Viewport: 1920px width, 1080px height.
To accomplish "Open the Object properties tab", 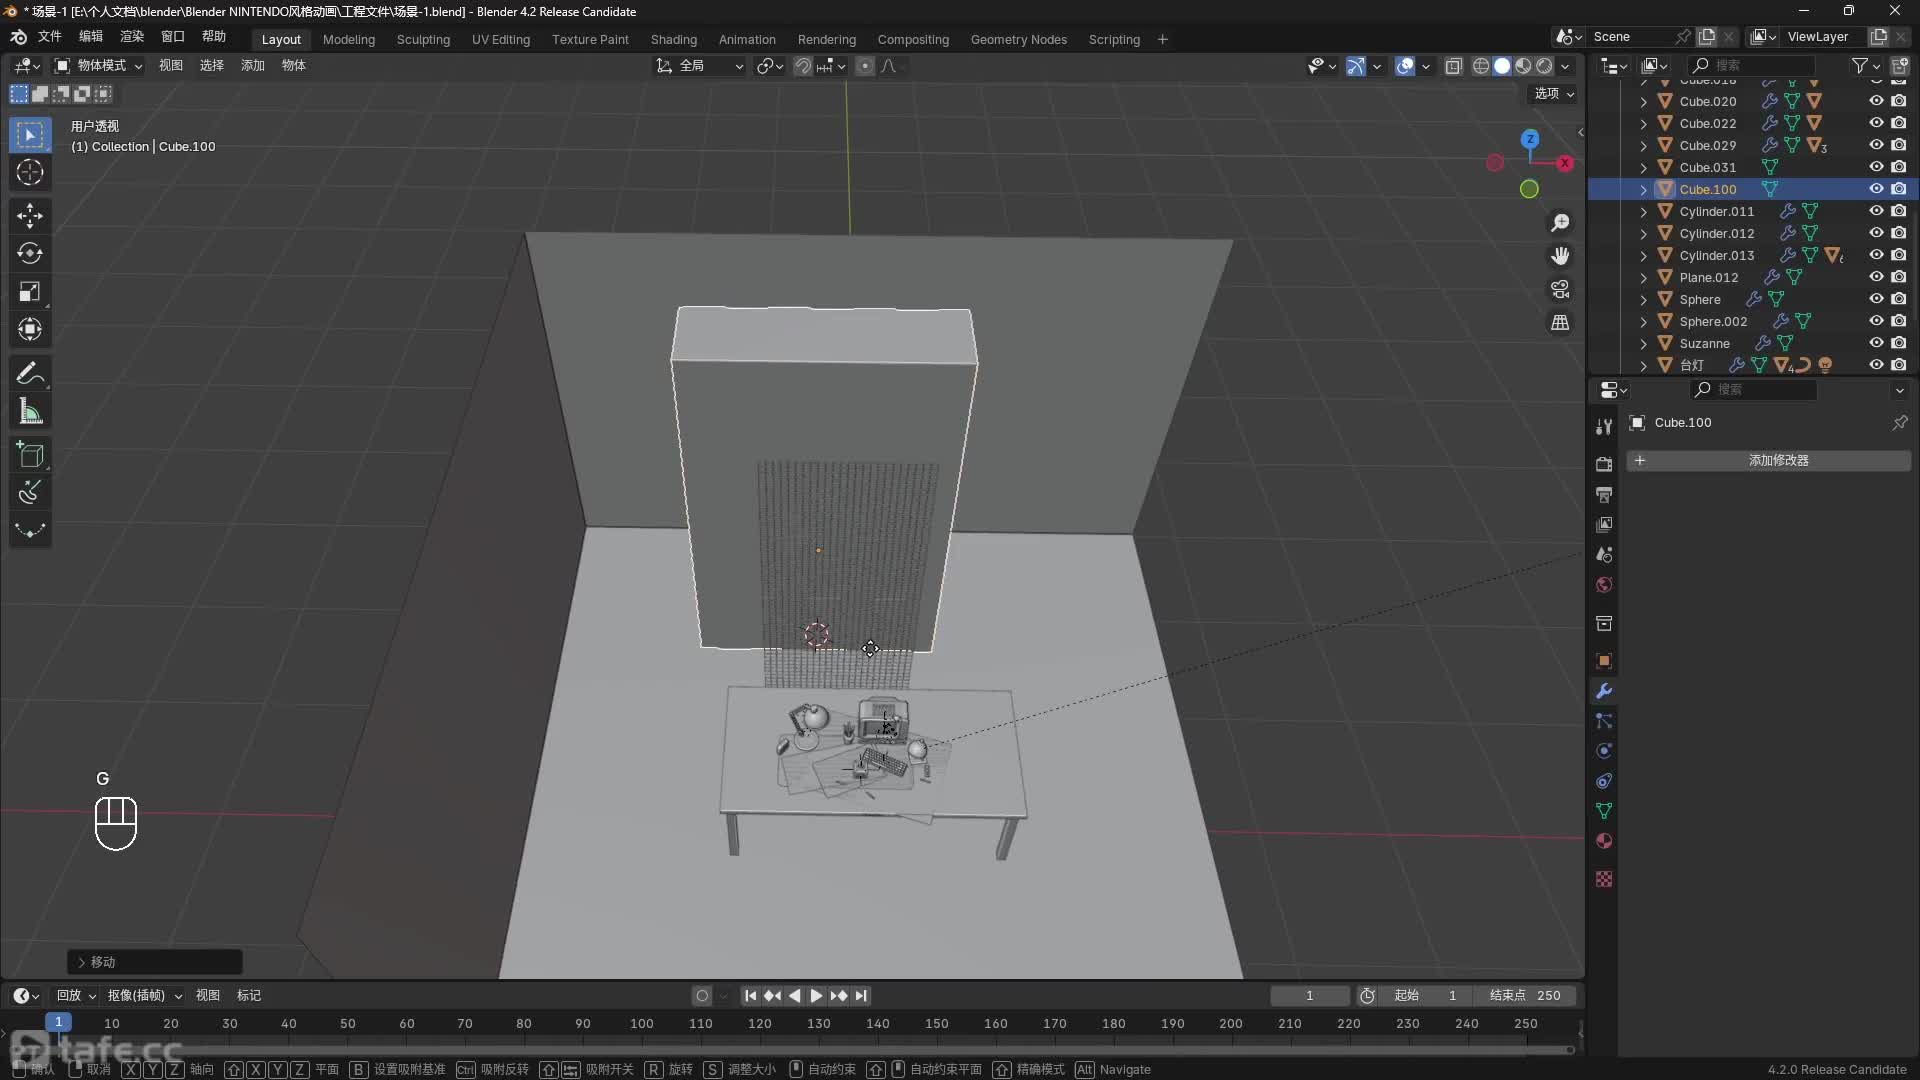I will click(1604, 661).
